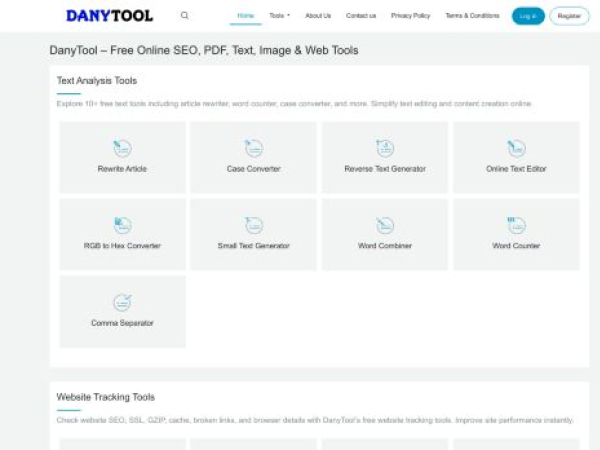Open the Word Counter link

[516, 246]
